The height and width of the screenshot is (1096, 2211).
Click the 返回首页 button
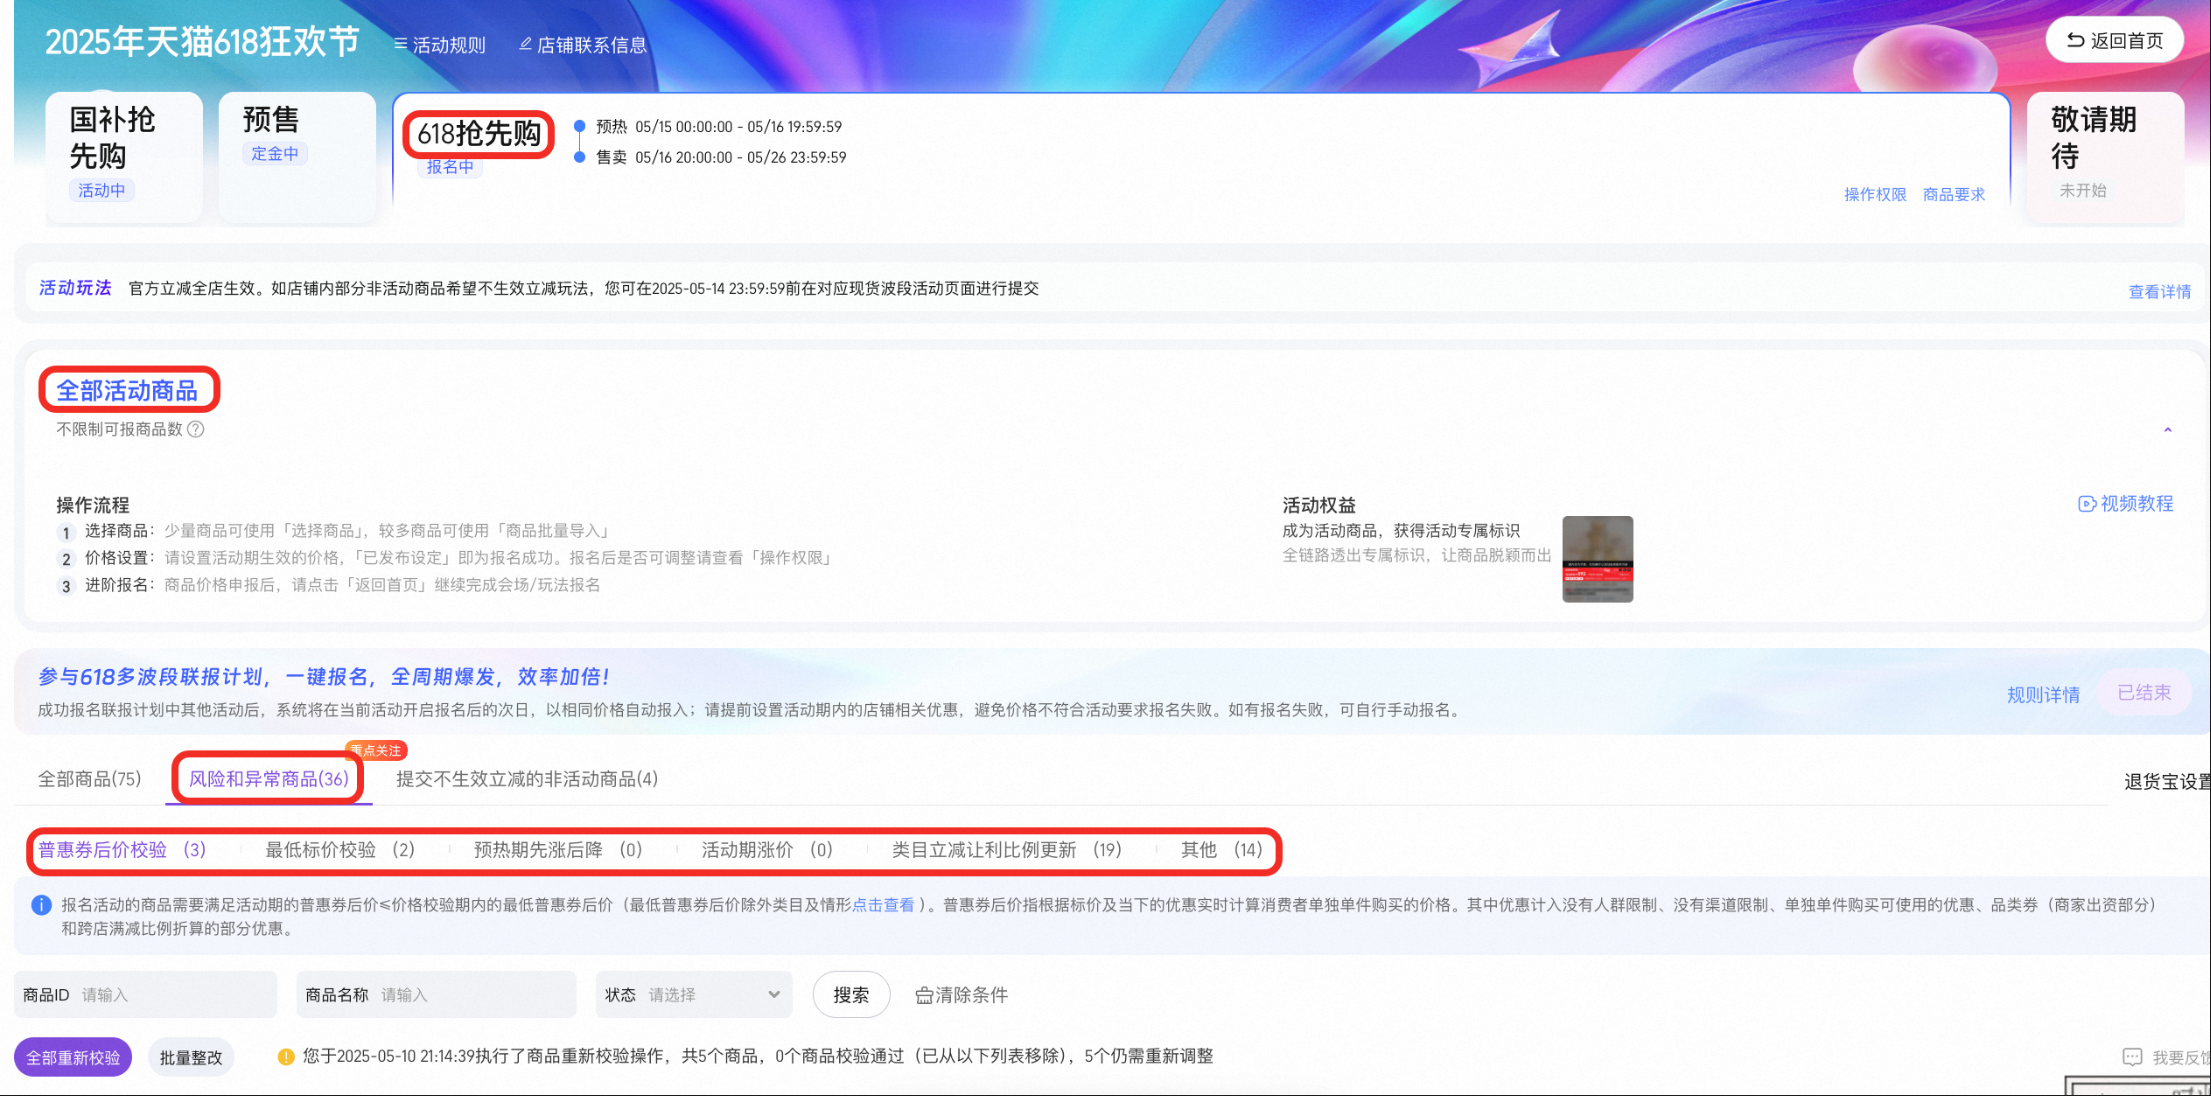pyautogui.click(x=2114, y=41)
